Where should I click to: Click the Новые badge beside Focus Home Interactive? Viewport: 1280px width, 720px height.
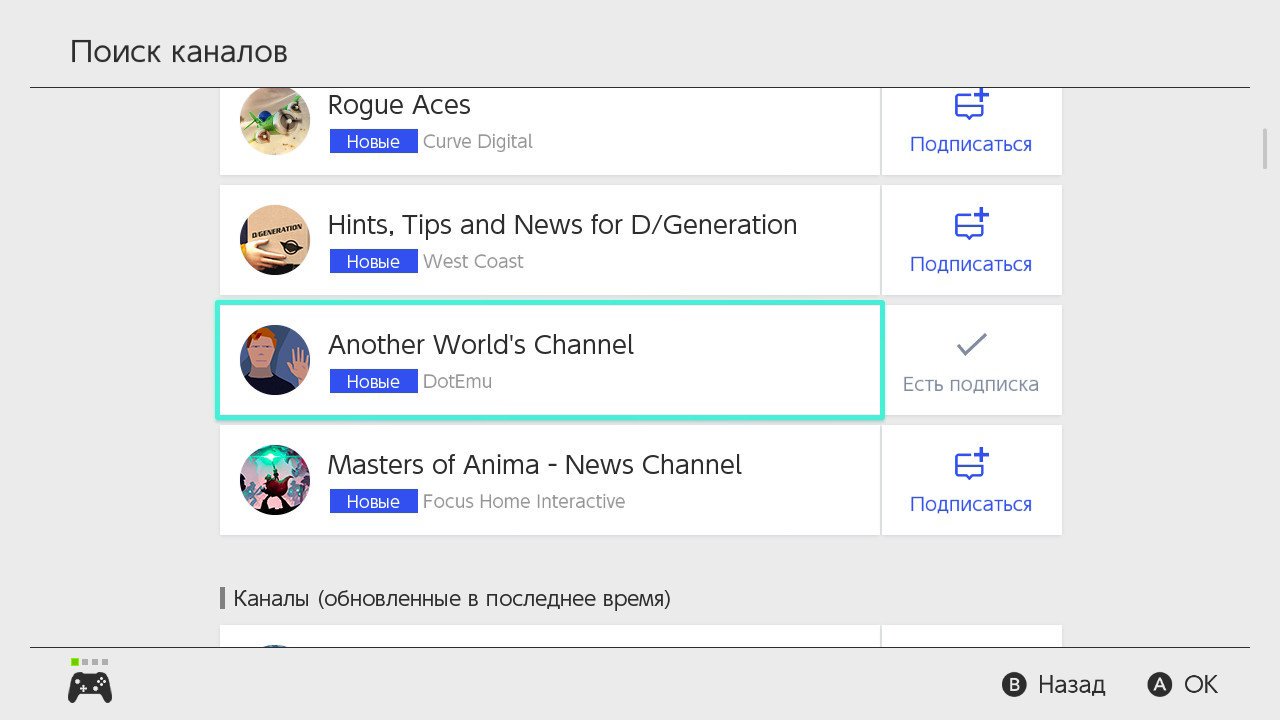coord(373,502)
